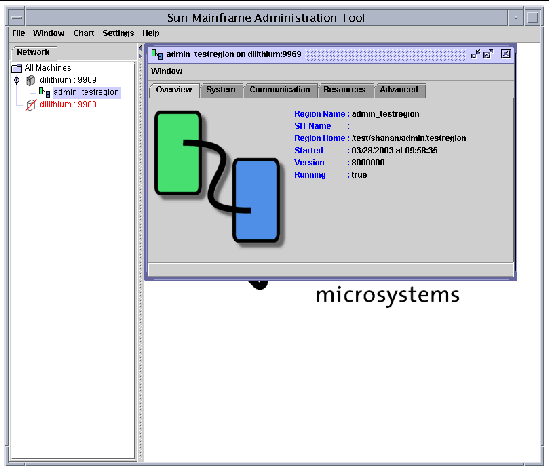
Task: Click the Region Home label
Action: tap(320, 138)
